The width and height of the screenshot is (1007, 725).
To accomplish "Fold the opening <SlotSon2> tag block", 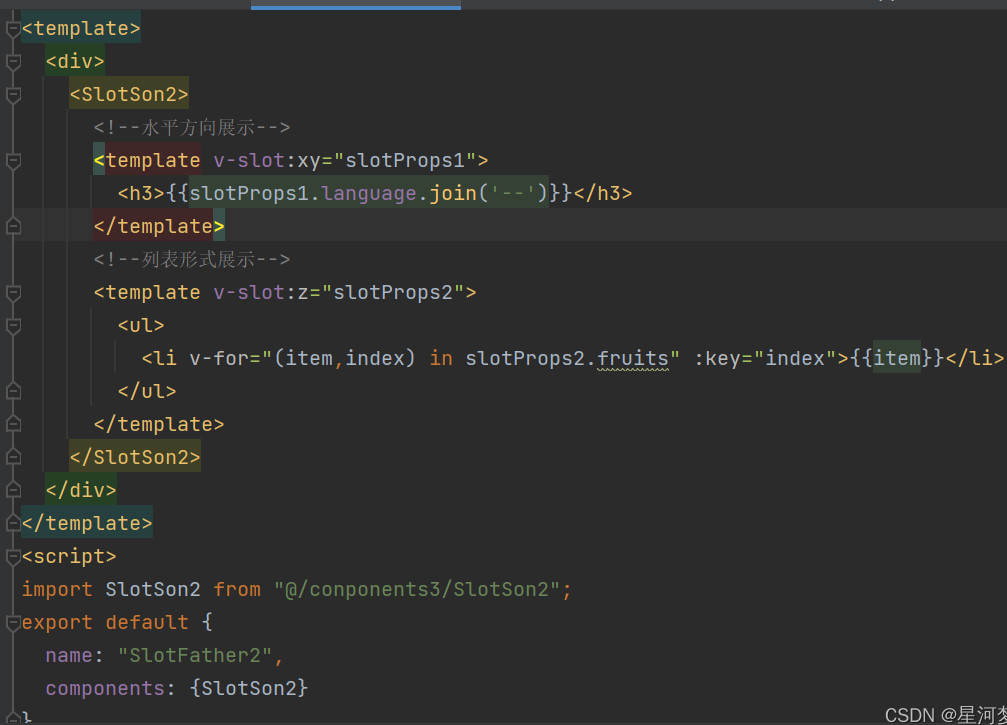I will pyautogui.click(x=13, y=95).
